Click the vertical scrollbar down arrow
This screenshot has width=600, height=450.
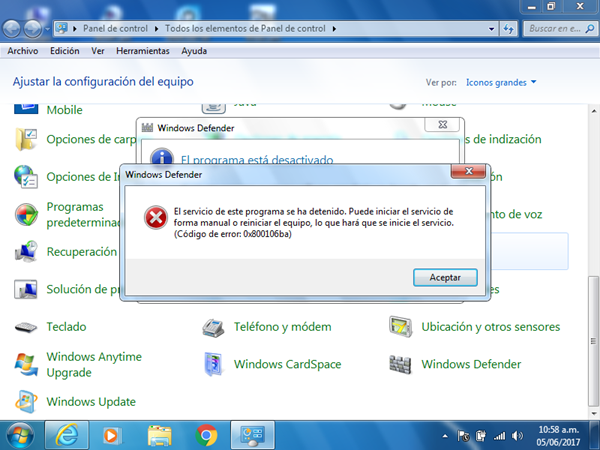[x=594, y=413]
